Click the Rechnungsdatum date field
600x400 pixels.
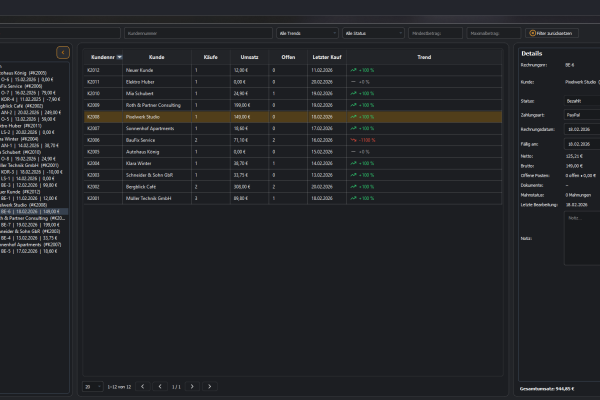click(582, 129)
